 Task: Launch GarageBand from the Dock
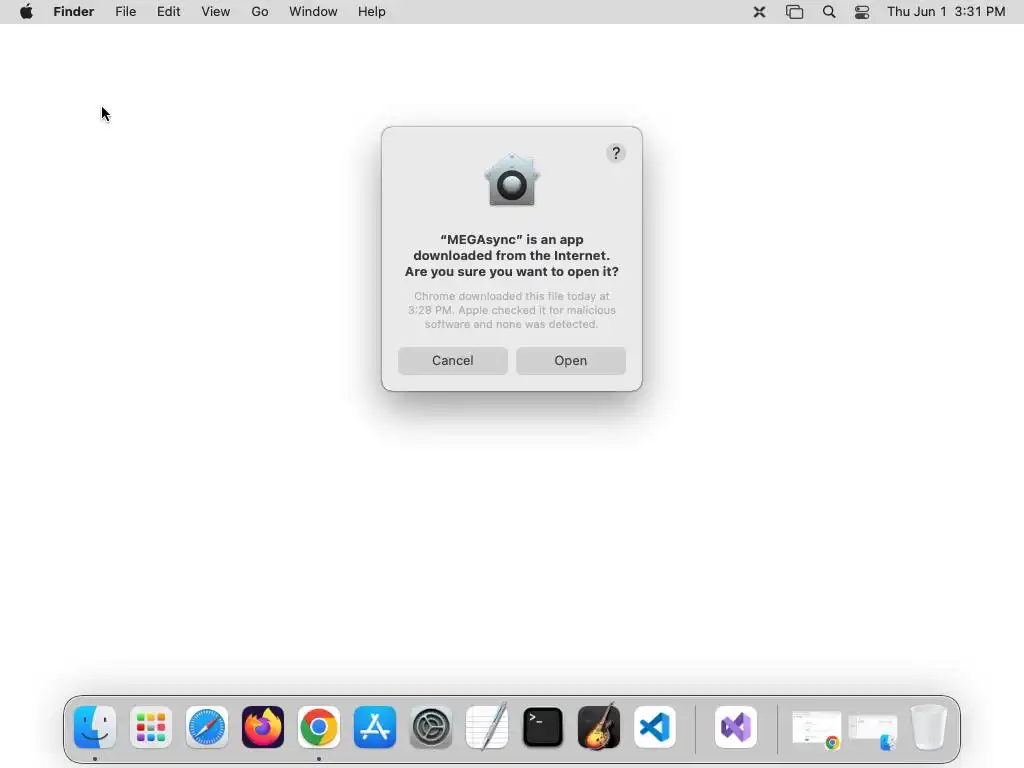tap(599, 727)
